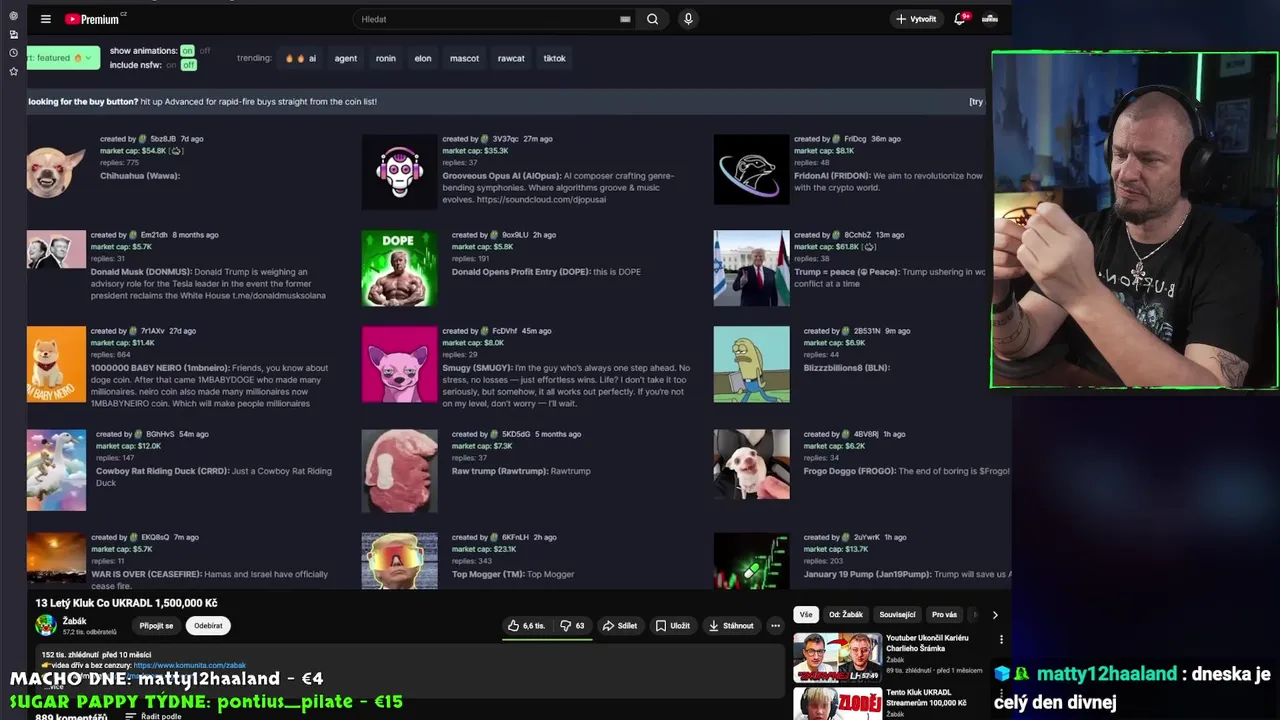The height and width of the screenshot is (720, 1280).
Task: Open Youtuber Ukončil Kariéru video thumbnail
Action: [838, 657]
